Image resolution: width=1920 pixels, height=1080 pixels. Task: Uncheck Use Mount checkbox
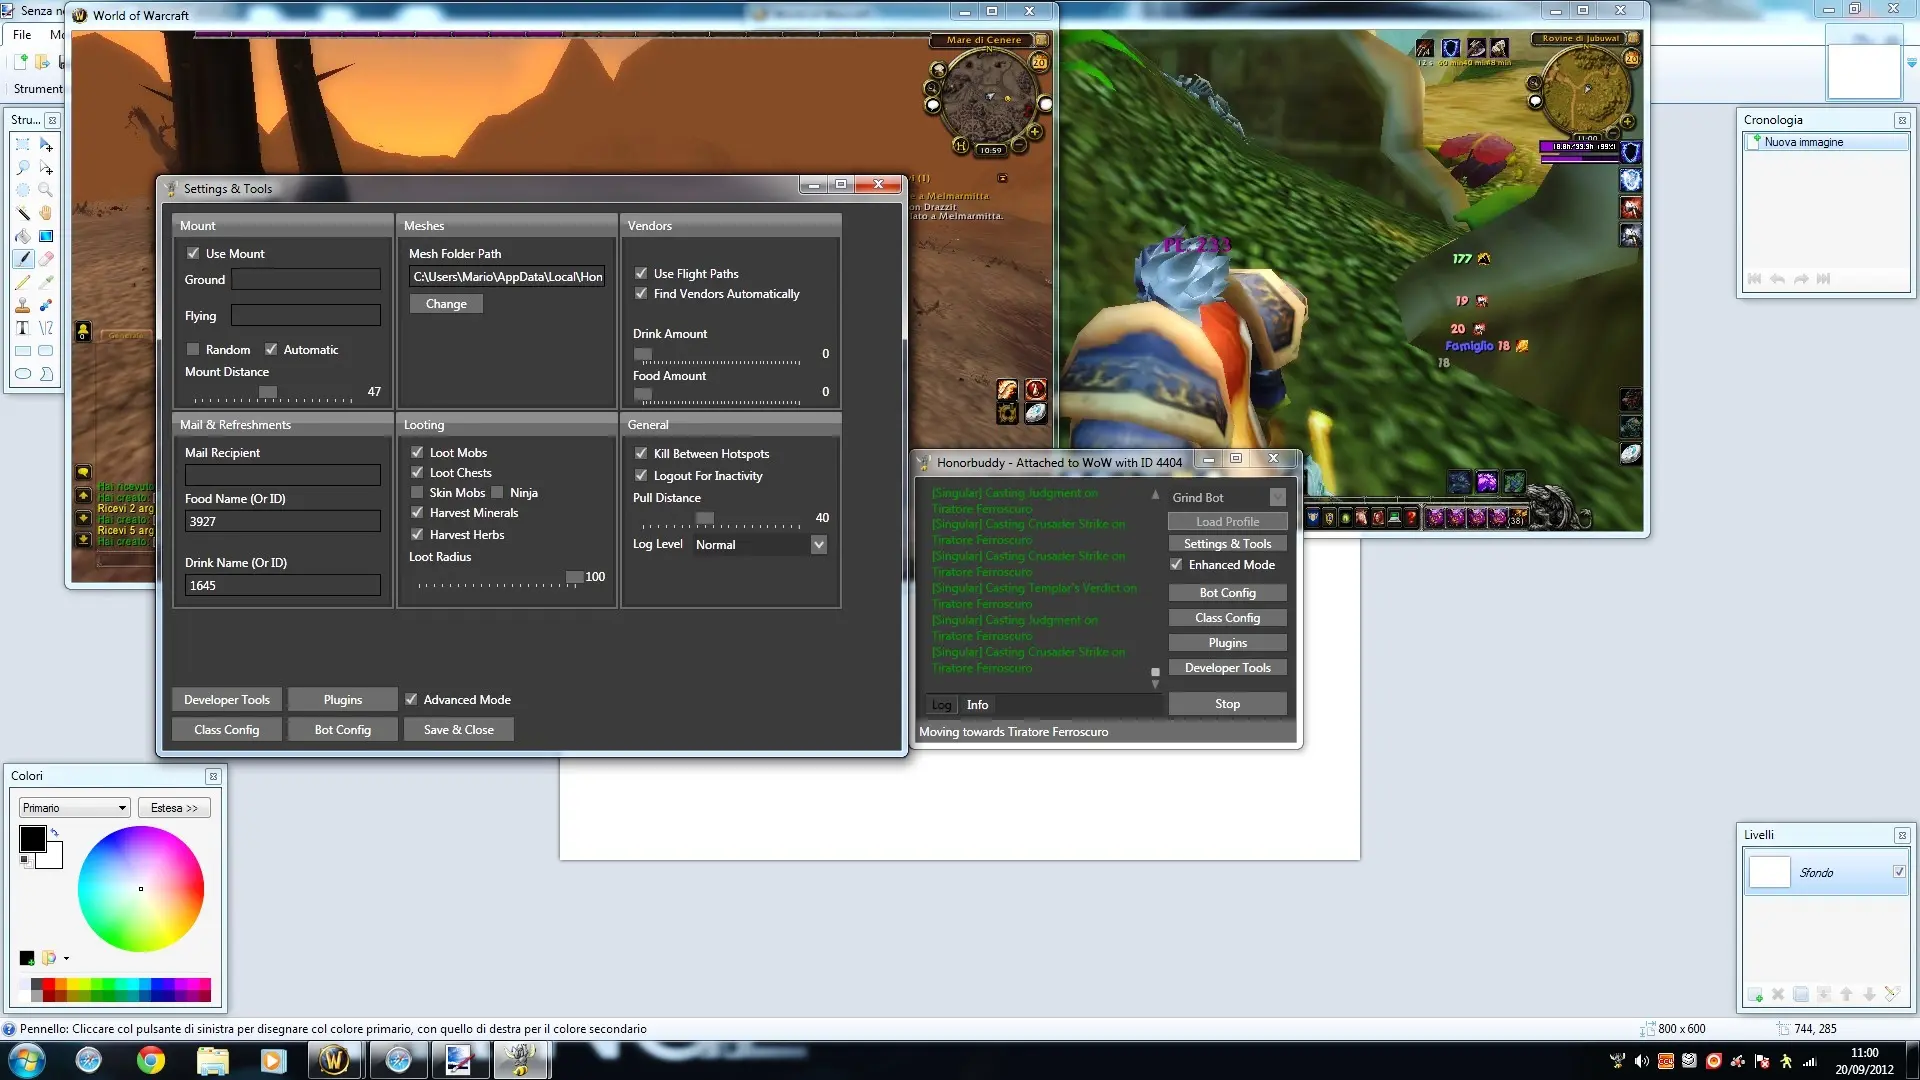[x=193, y=253]
